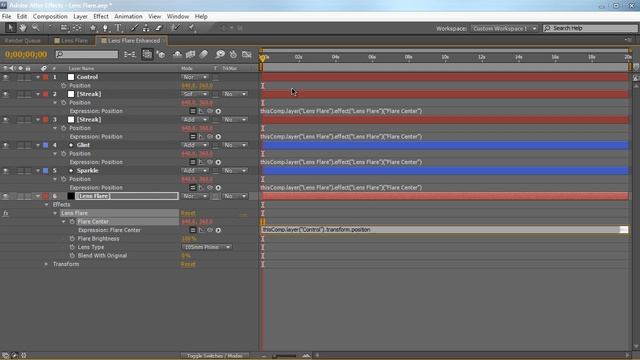This screenshot has width=640, height=360.
Task: Click the Search Help field
Action: pos(590,29)
